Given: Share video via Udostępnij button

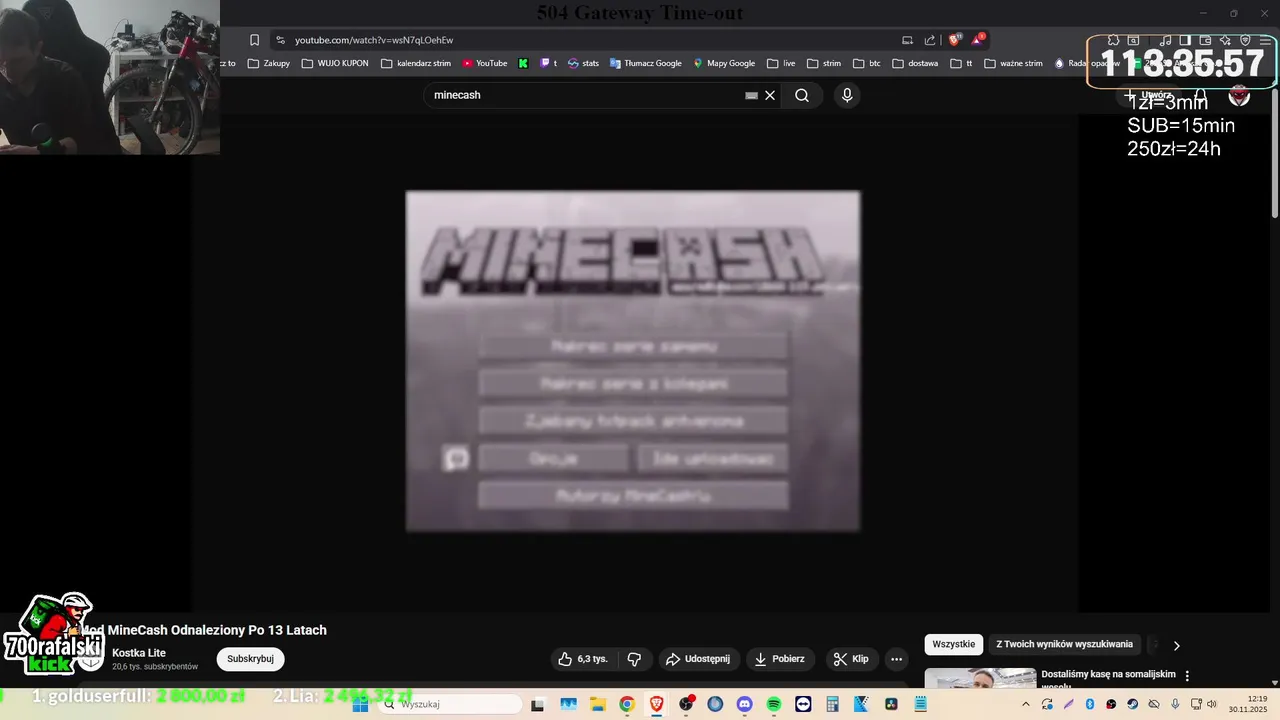Looking at the screenshot, I should coord(698,659).
